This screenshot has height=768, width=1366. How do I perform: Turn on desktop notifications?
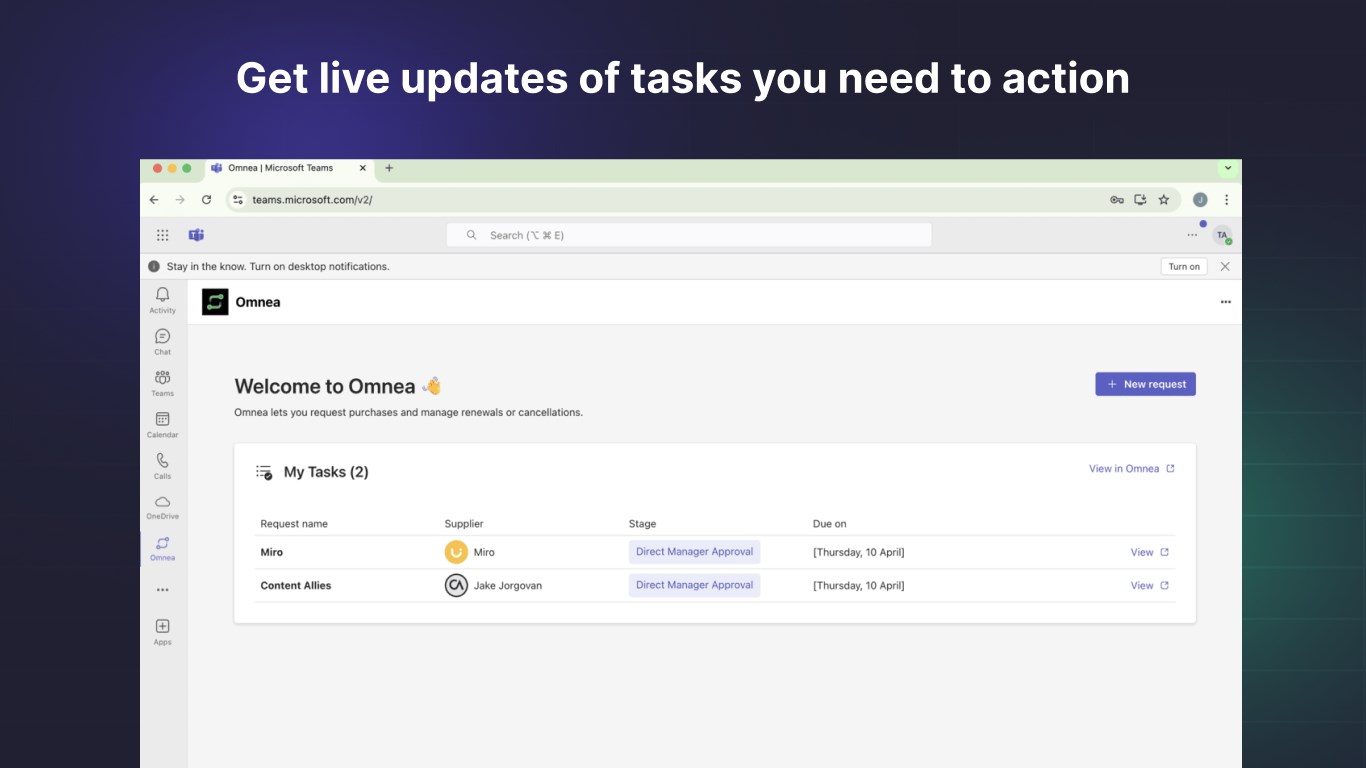(1184, 266)
